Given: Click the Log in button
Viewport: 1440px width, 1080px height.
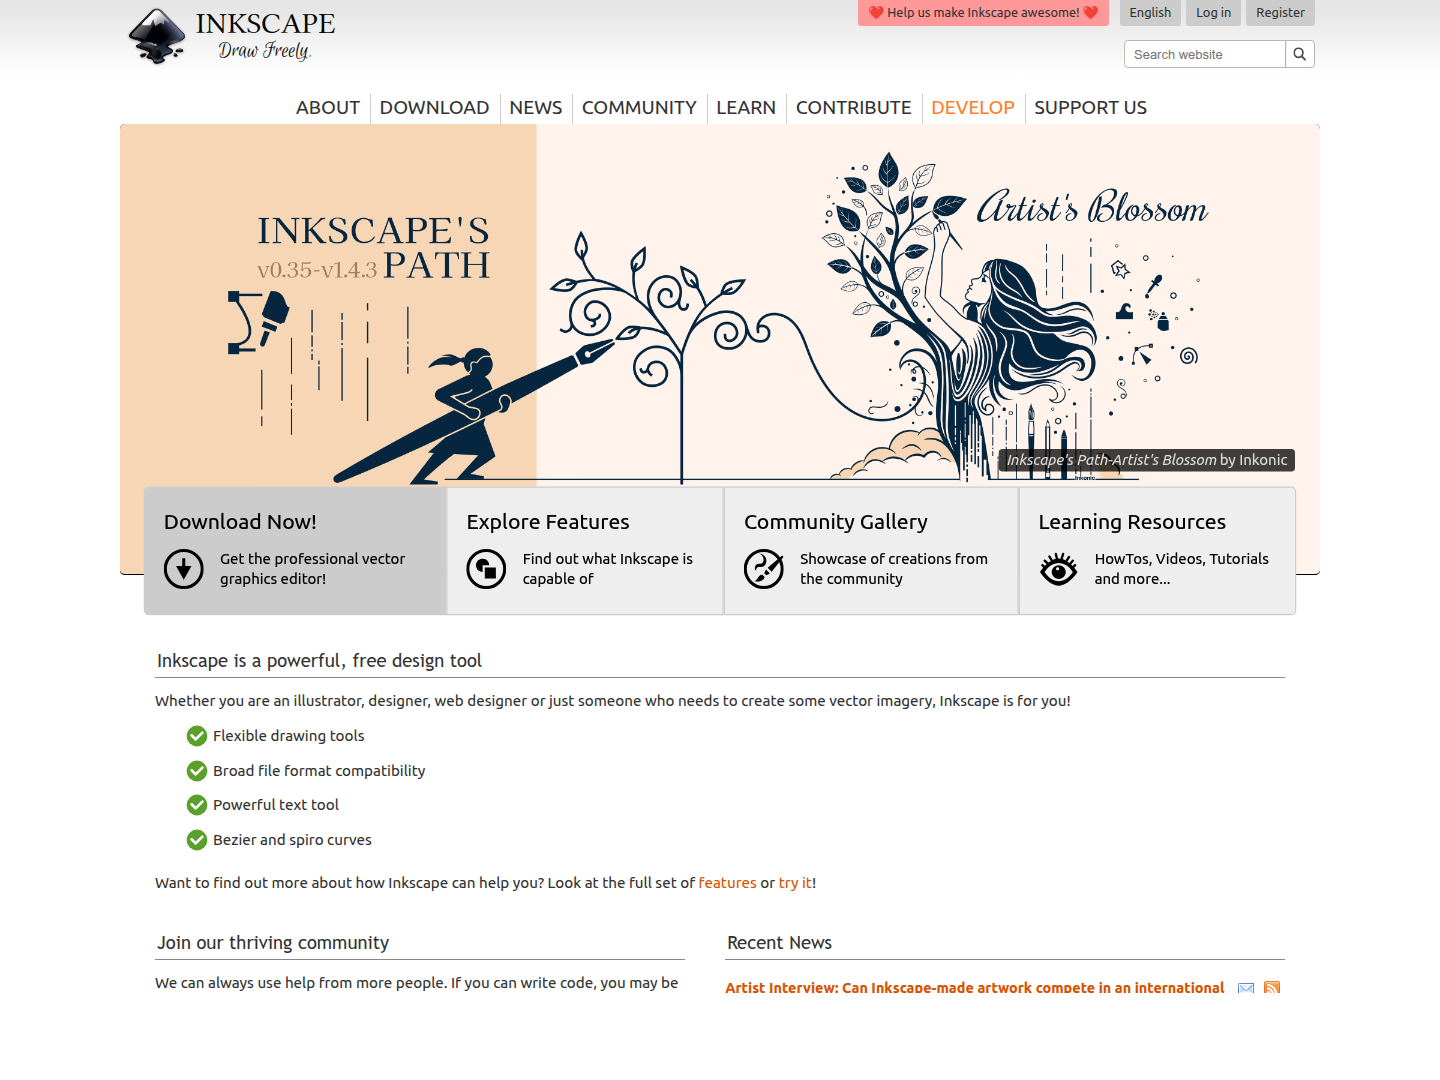Looking at the screenshot, I should (1213, 13).
